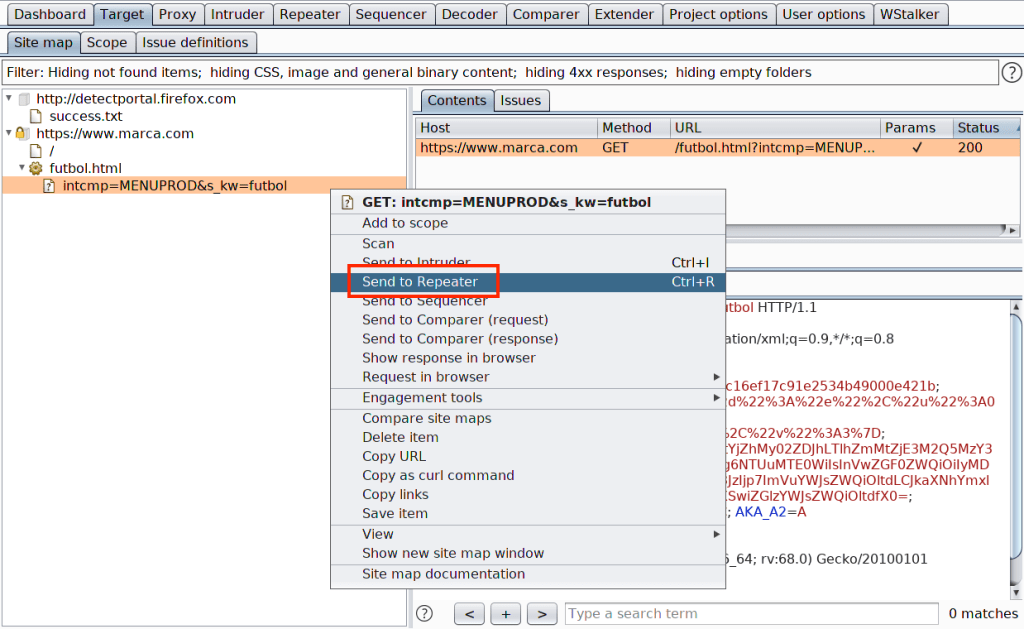Click the root path page icon
Screen dimensions: 1024x629
coord(35,151)
